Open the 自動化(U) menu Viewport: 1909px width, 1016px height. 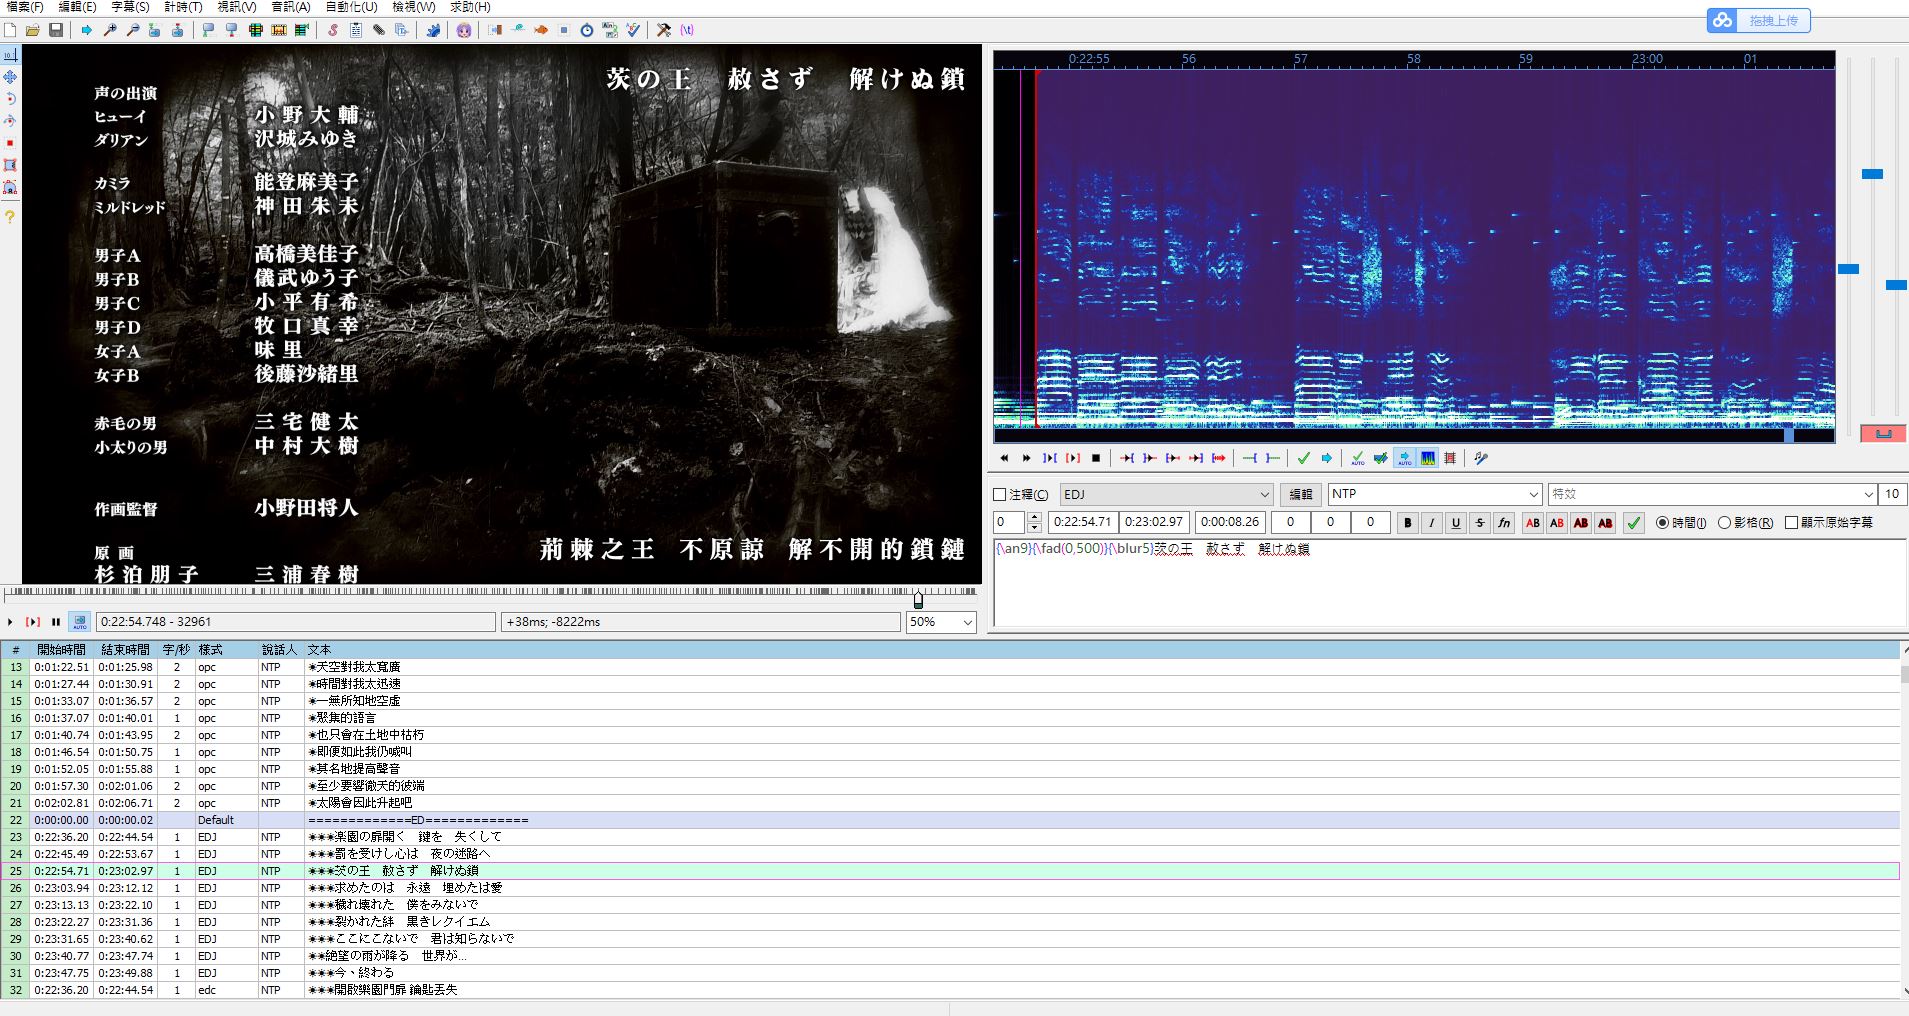[x=352, y=7]
